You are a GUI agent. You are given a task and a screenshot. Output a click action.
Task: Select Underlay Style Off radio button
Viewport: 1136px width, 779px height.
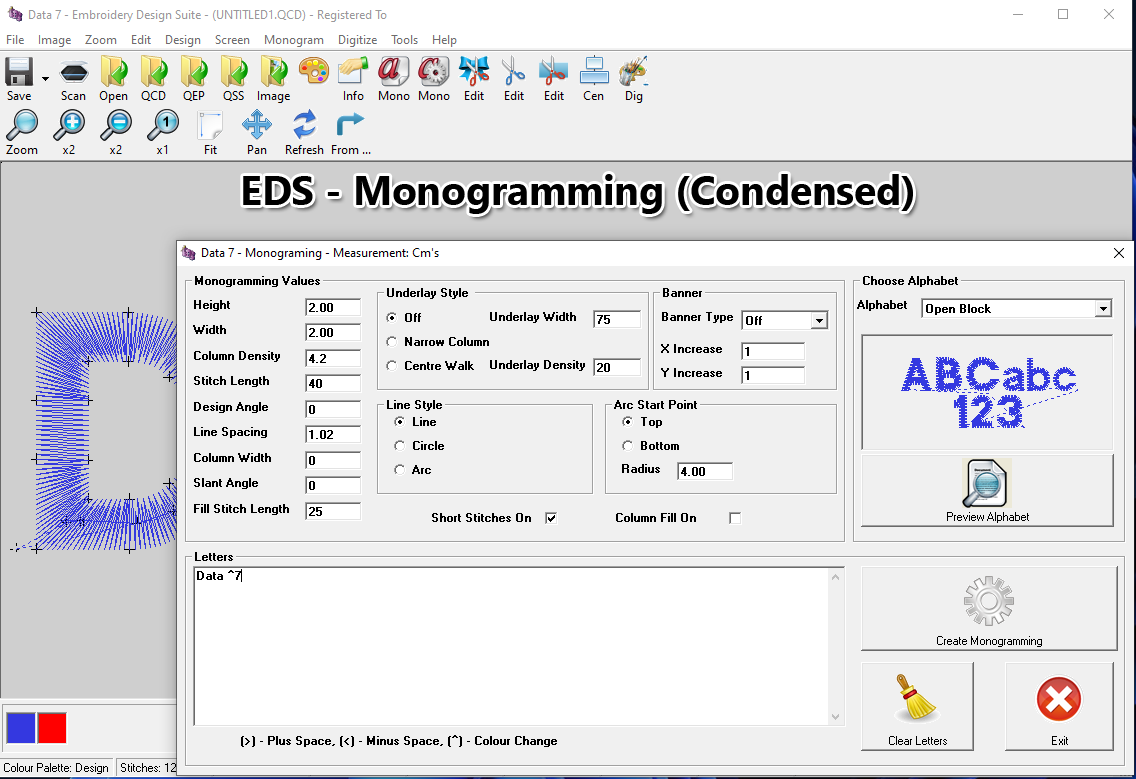392,317
